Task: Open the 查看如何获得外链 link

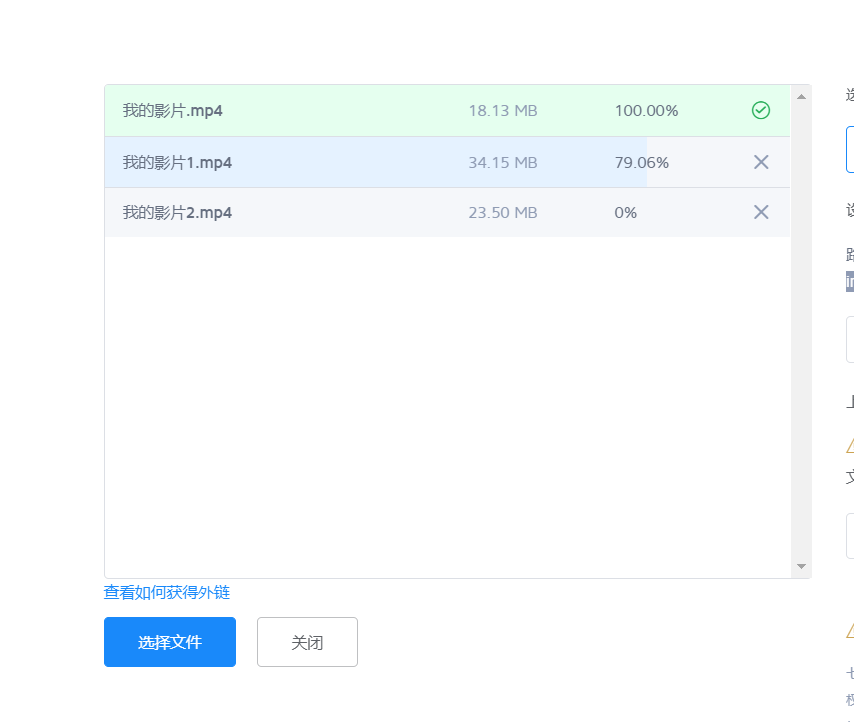Action: [x=167, y=592]
